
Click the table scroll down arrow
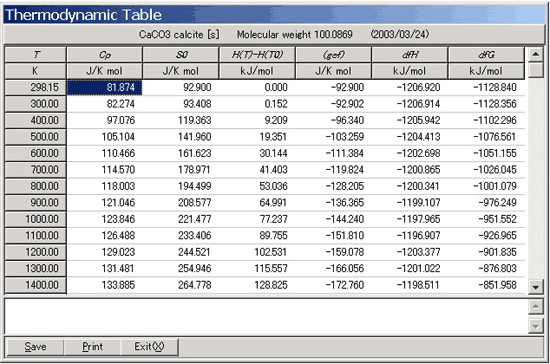(x=535, y=288)
